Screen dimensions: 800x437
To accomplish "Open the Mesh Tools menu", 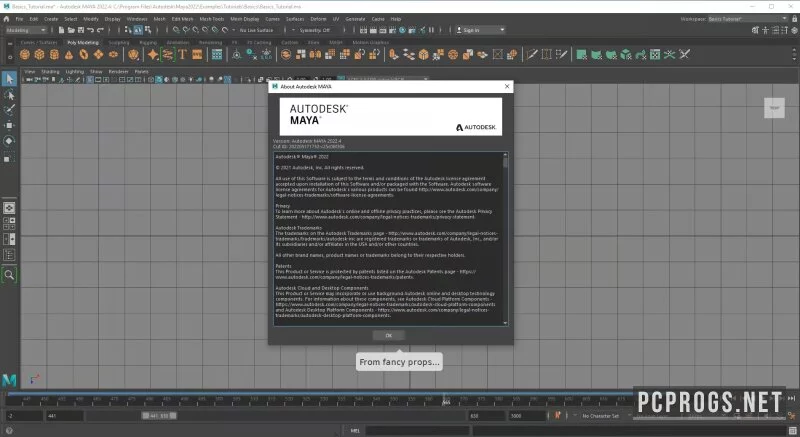I will (x=212, y=19).
